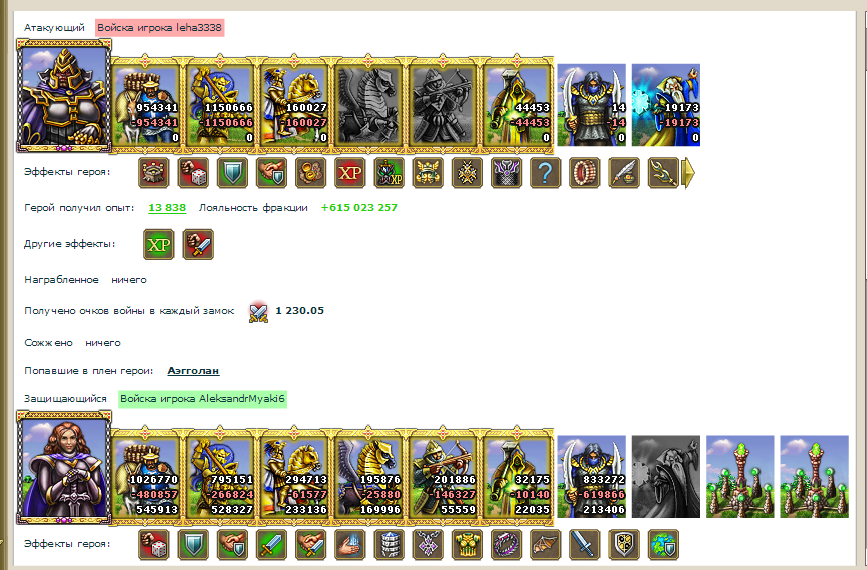
Task: Select the attacker's armored hero portrait
Action: [64, 95]
